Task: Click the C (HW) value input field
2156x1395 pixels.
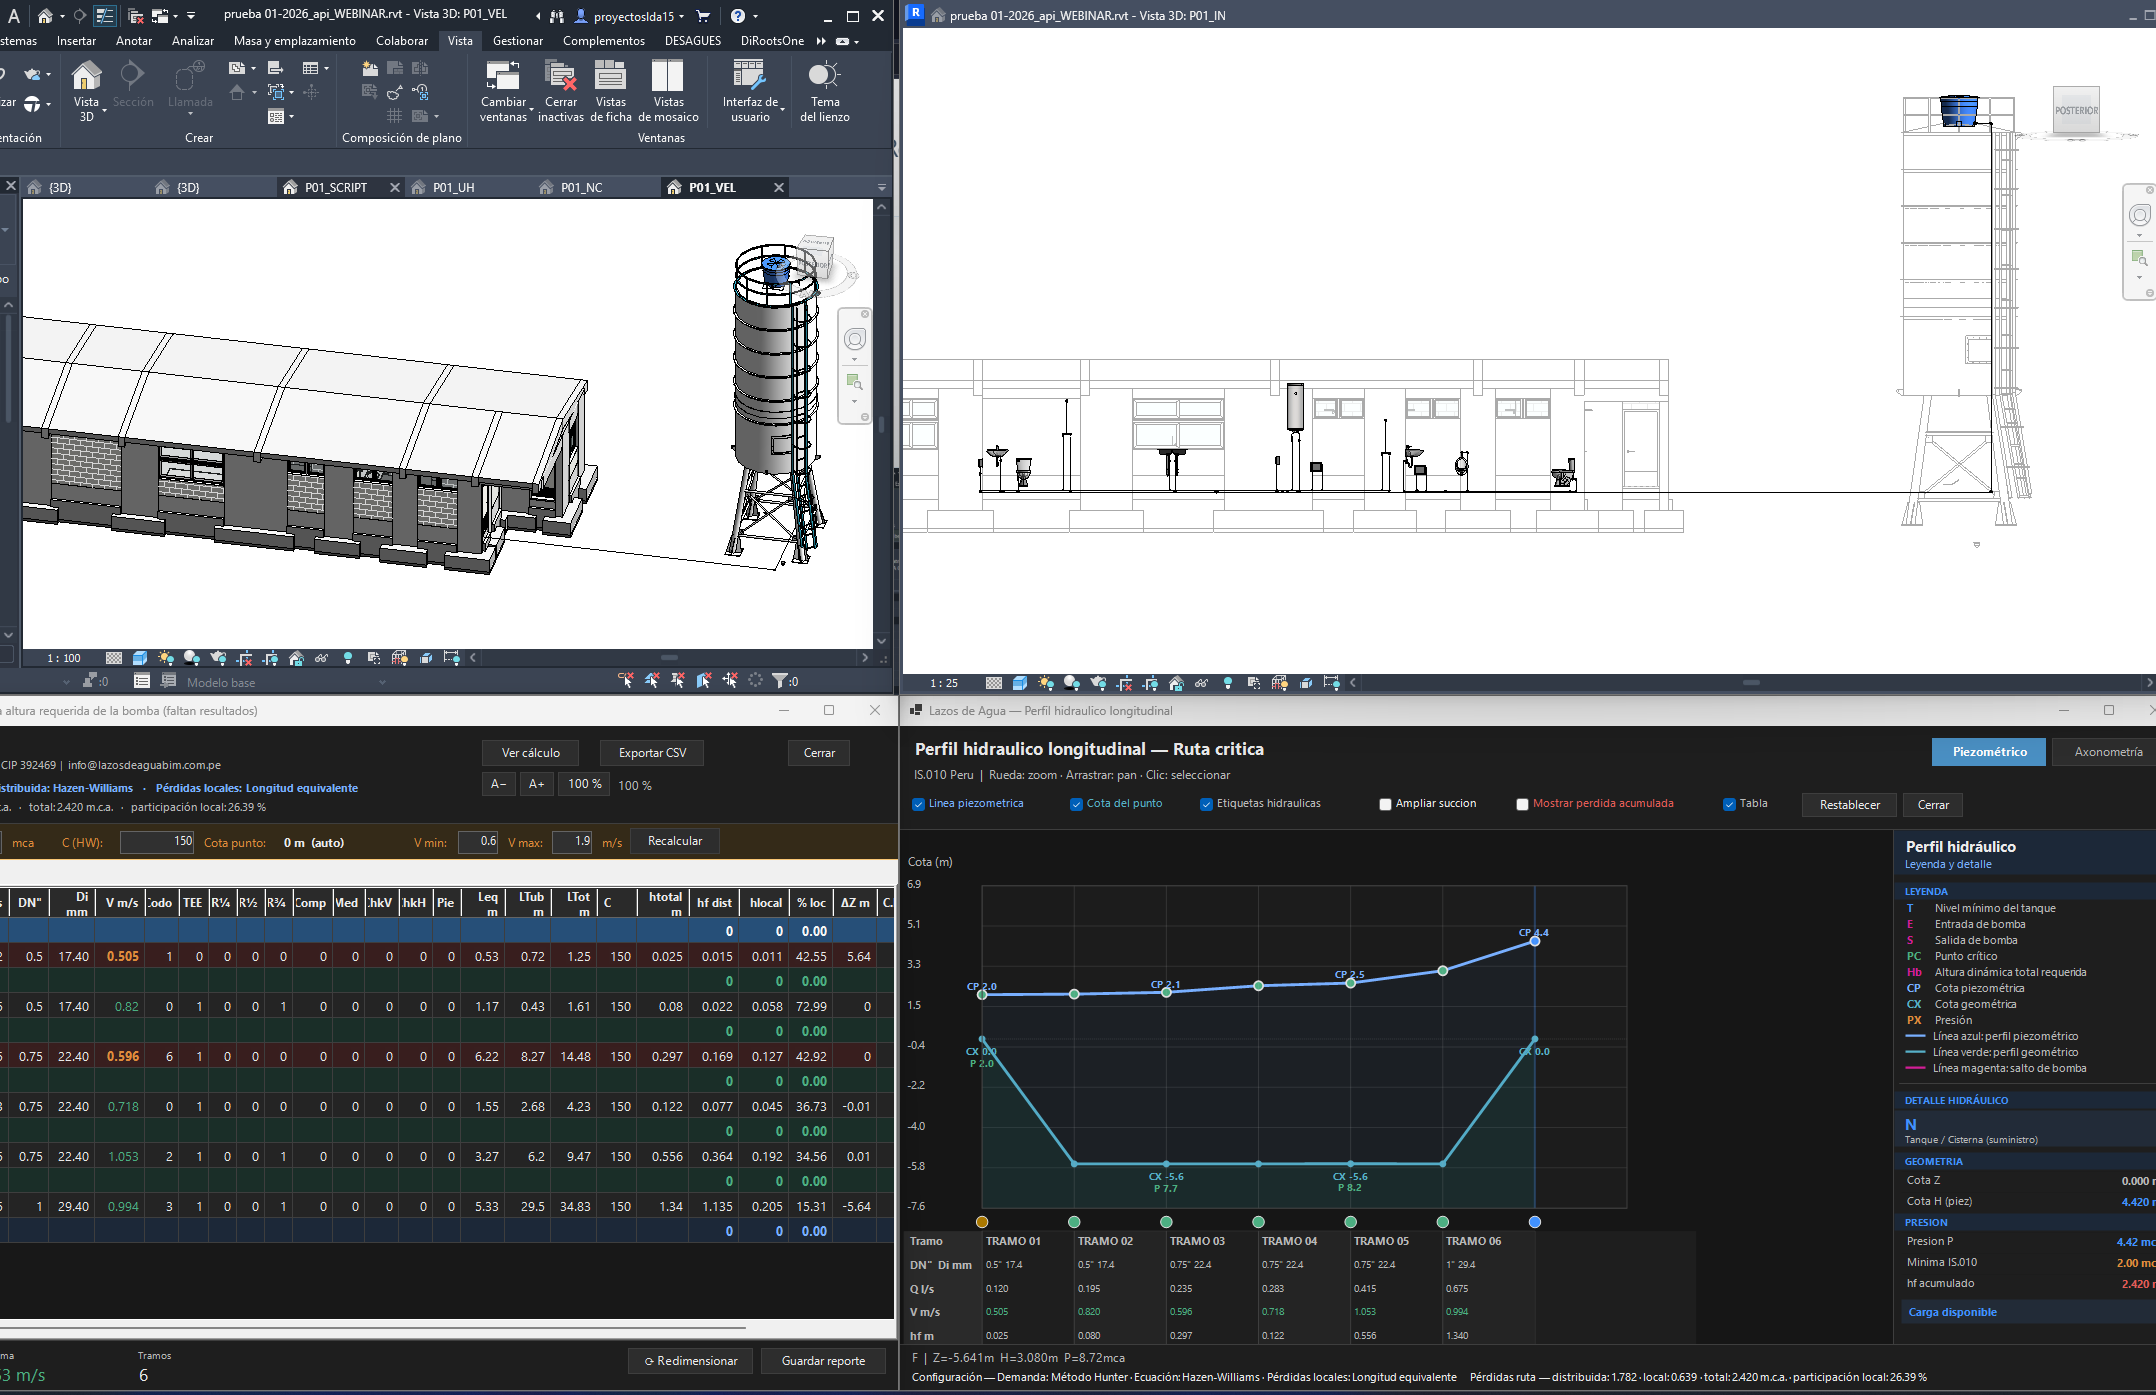Action: pos(158,842)
